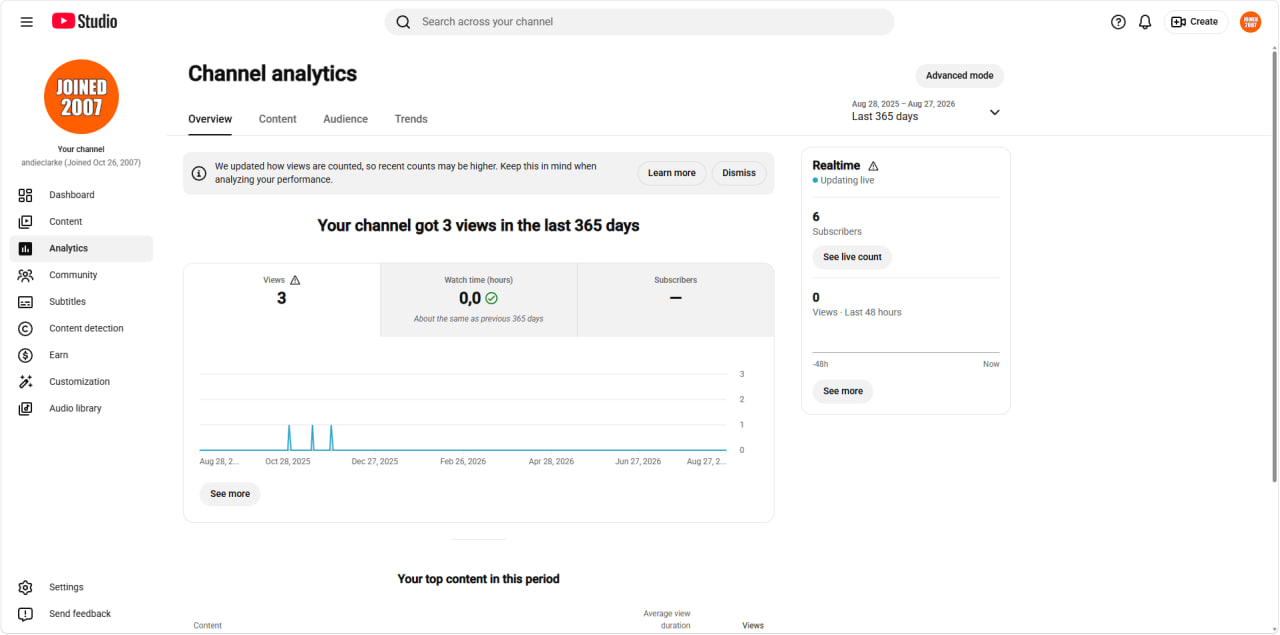Click the Settings label in sidebar
The height and width of the screenshot is (635, 1280).
[67, 588]
